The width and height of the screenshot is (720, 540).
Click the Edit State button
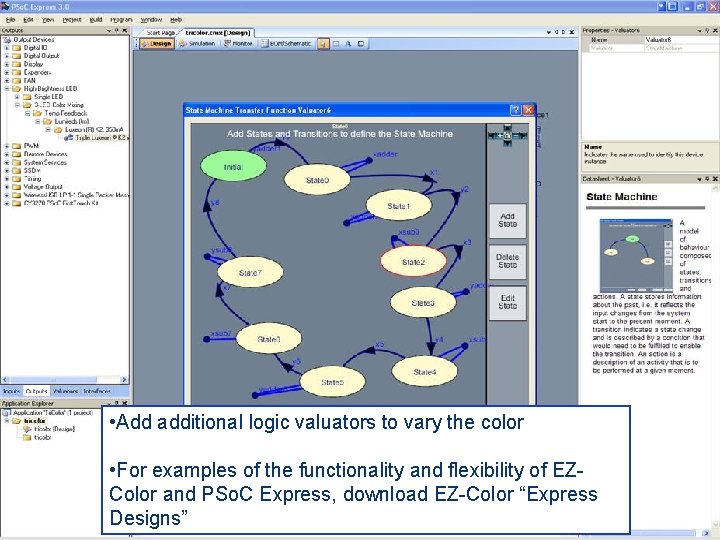click(507, 302)
